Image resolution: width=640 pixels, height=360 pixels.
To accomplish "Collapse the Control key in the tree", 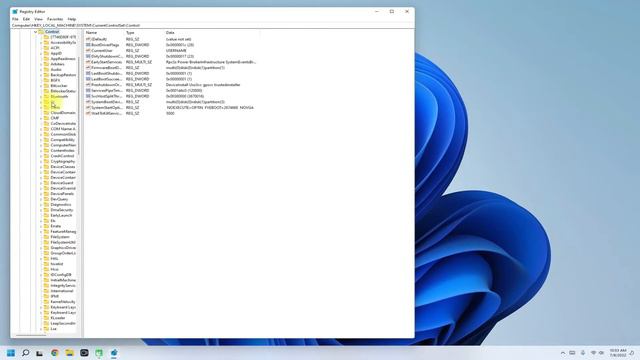I will (x=36, y=32).
